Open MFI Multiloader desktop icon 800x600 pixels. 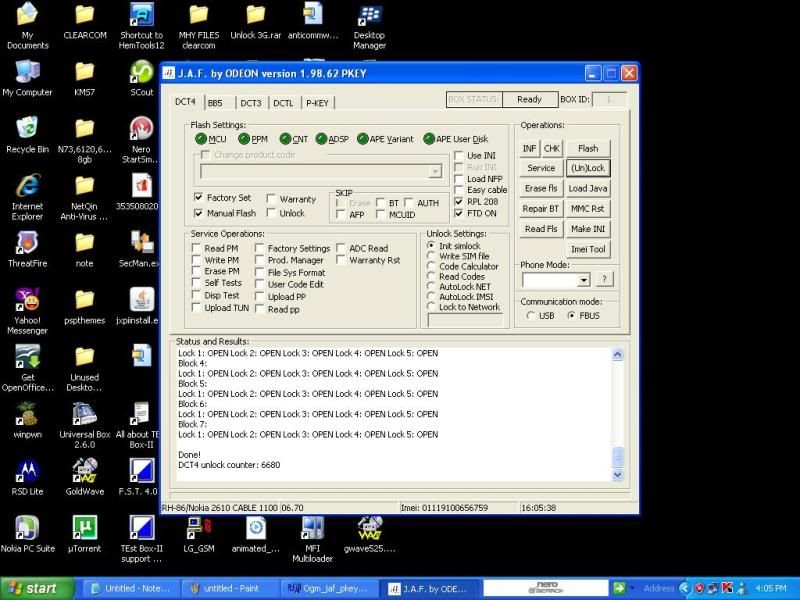312,540
